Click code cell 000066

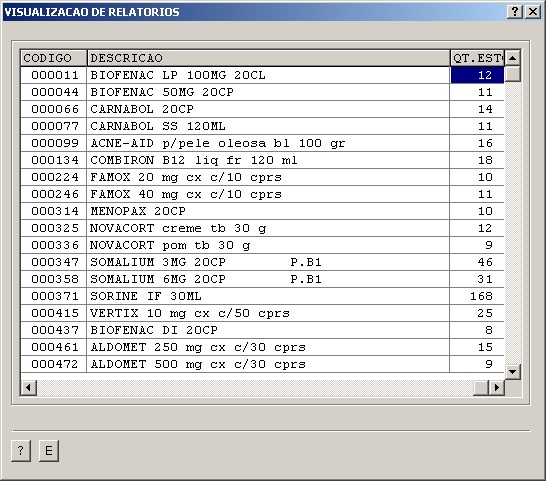click(54, 109)
